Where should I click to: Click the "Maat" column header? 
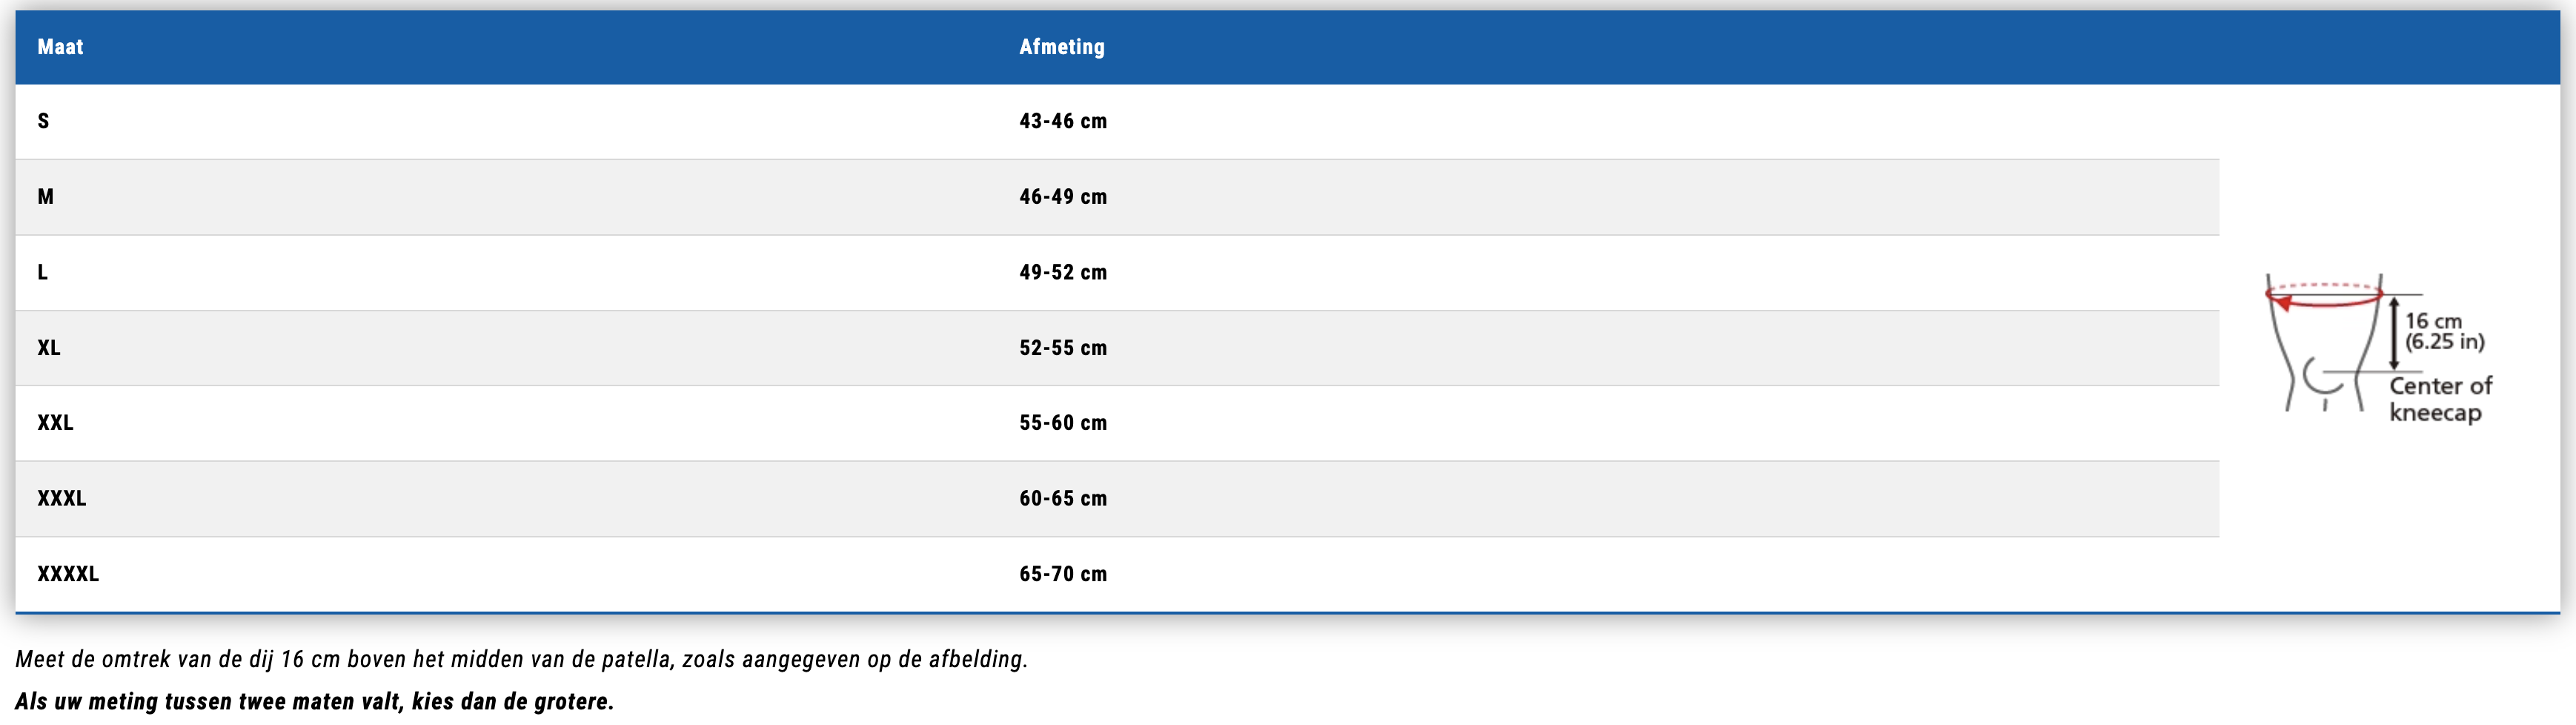click(x=60, y=47)
